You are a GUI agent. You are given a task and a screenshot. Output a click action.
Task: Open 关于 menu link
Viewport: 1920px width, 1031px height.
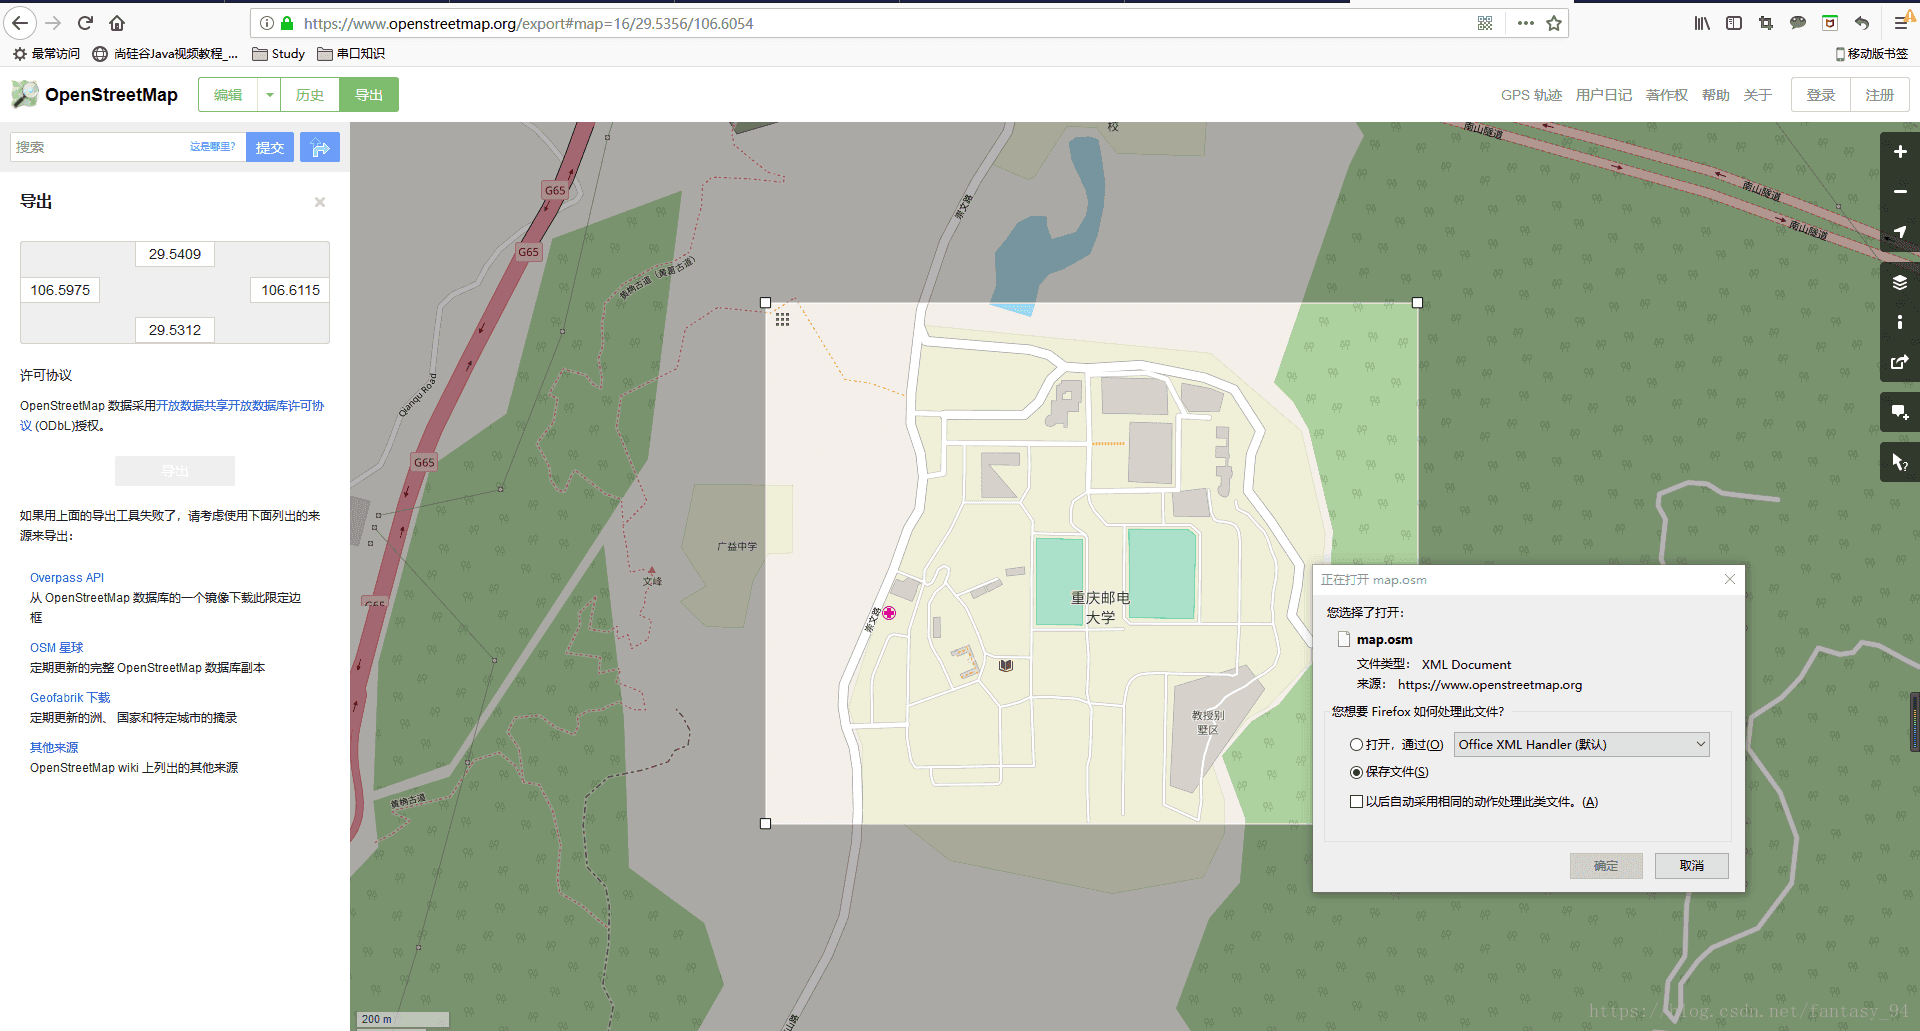coord(1758,95)
